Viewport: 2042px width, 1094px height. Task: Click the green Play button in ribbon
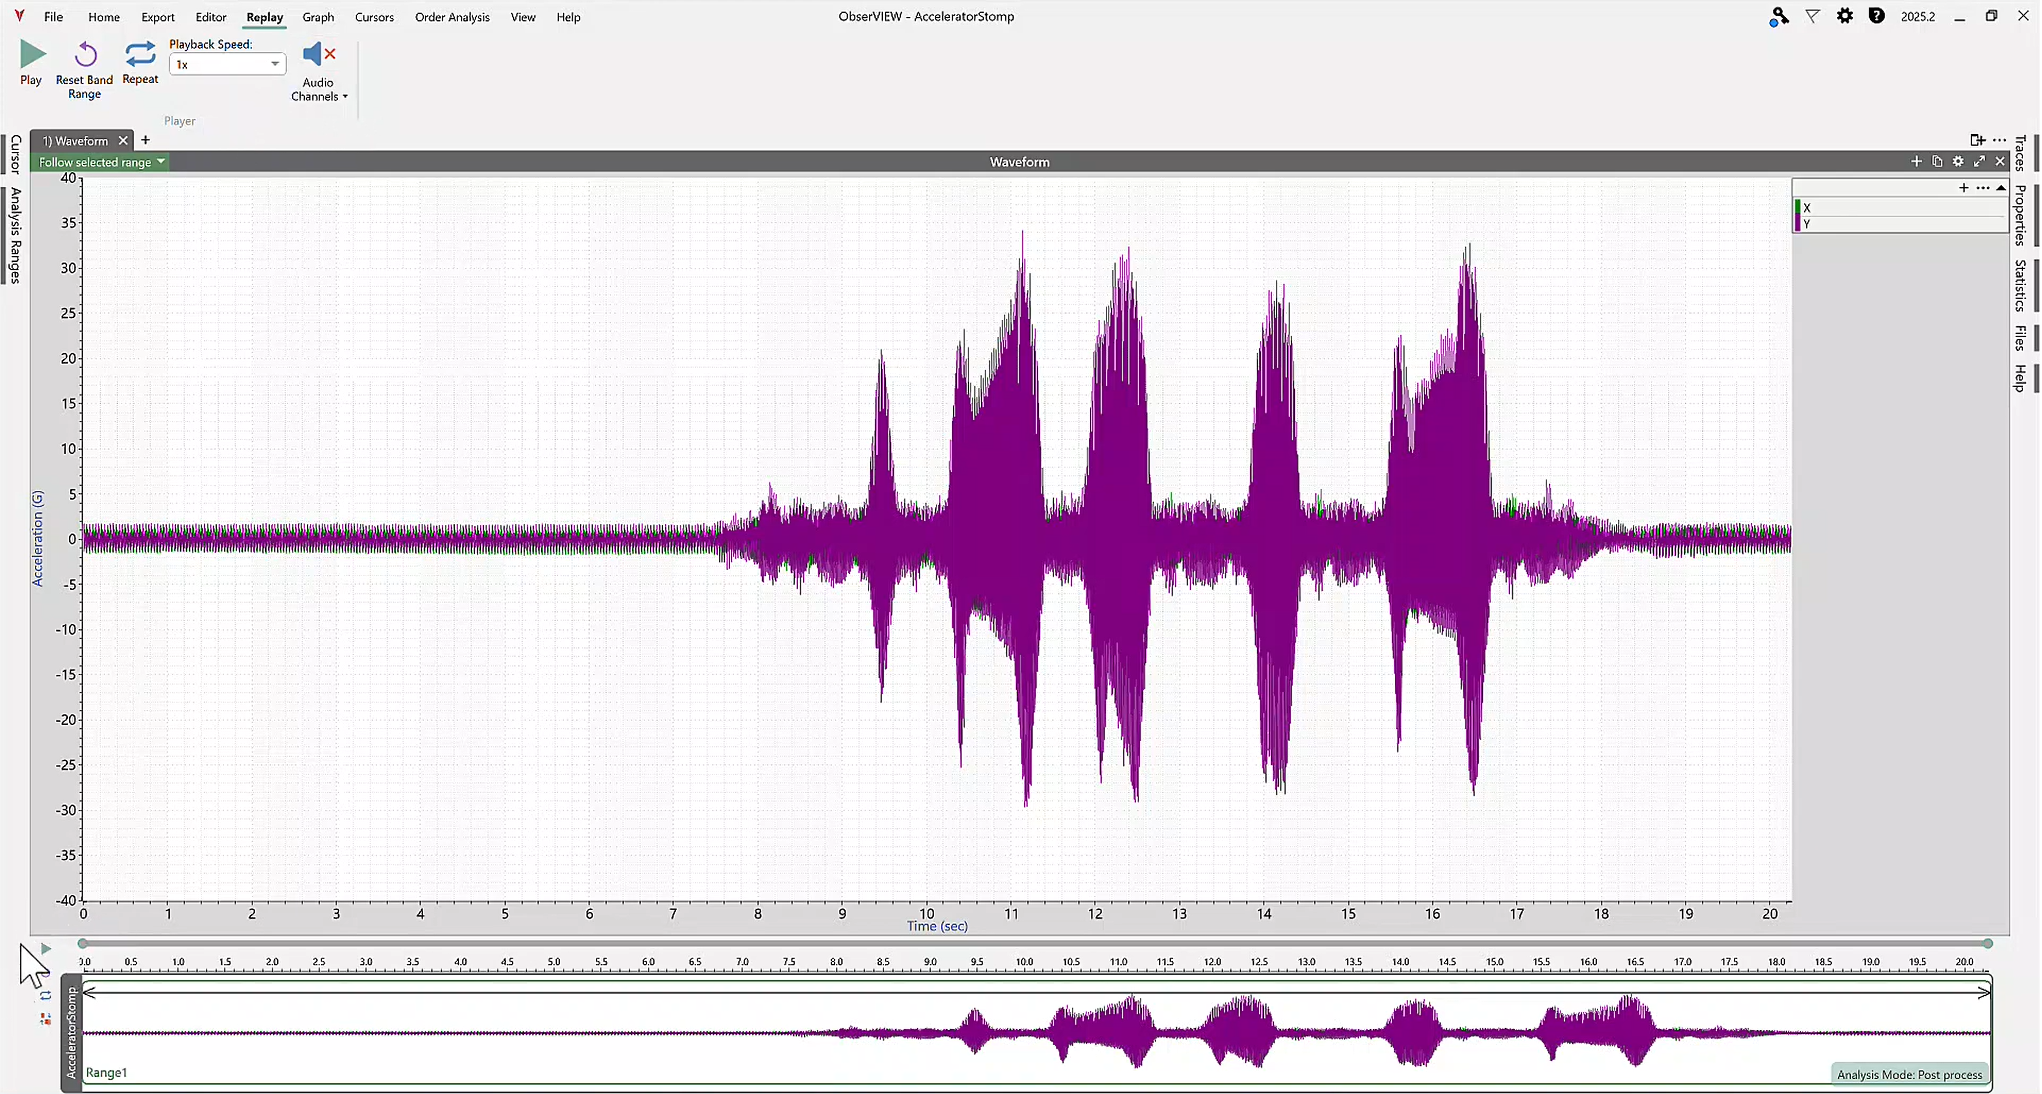32,56
